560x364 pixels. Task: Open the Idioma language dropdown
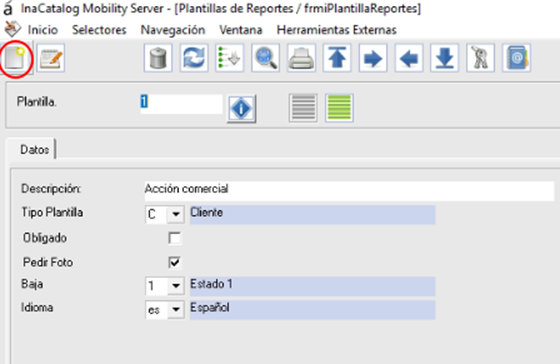point(176,309)
